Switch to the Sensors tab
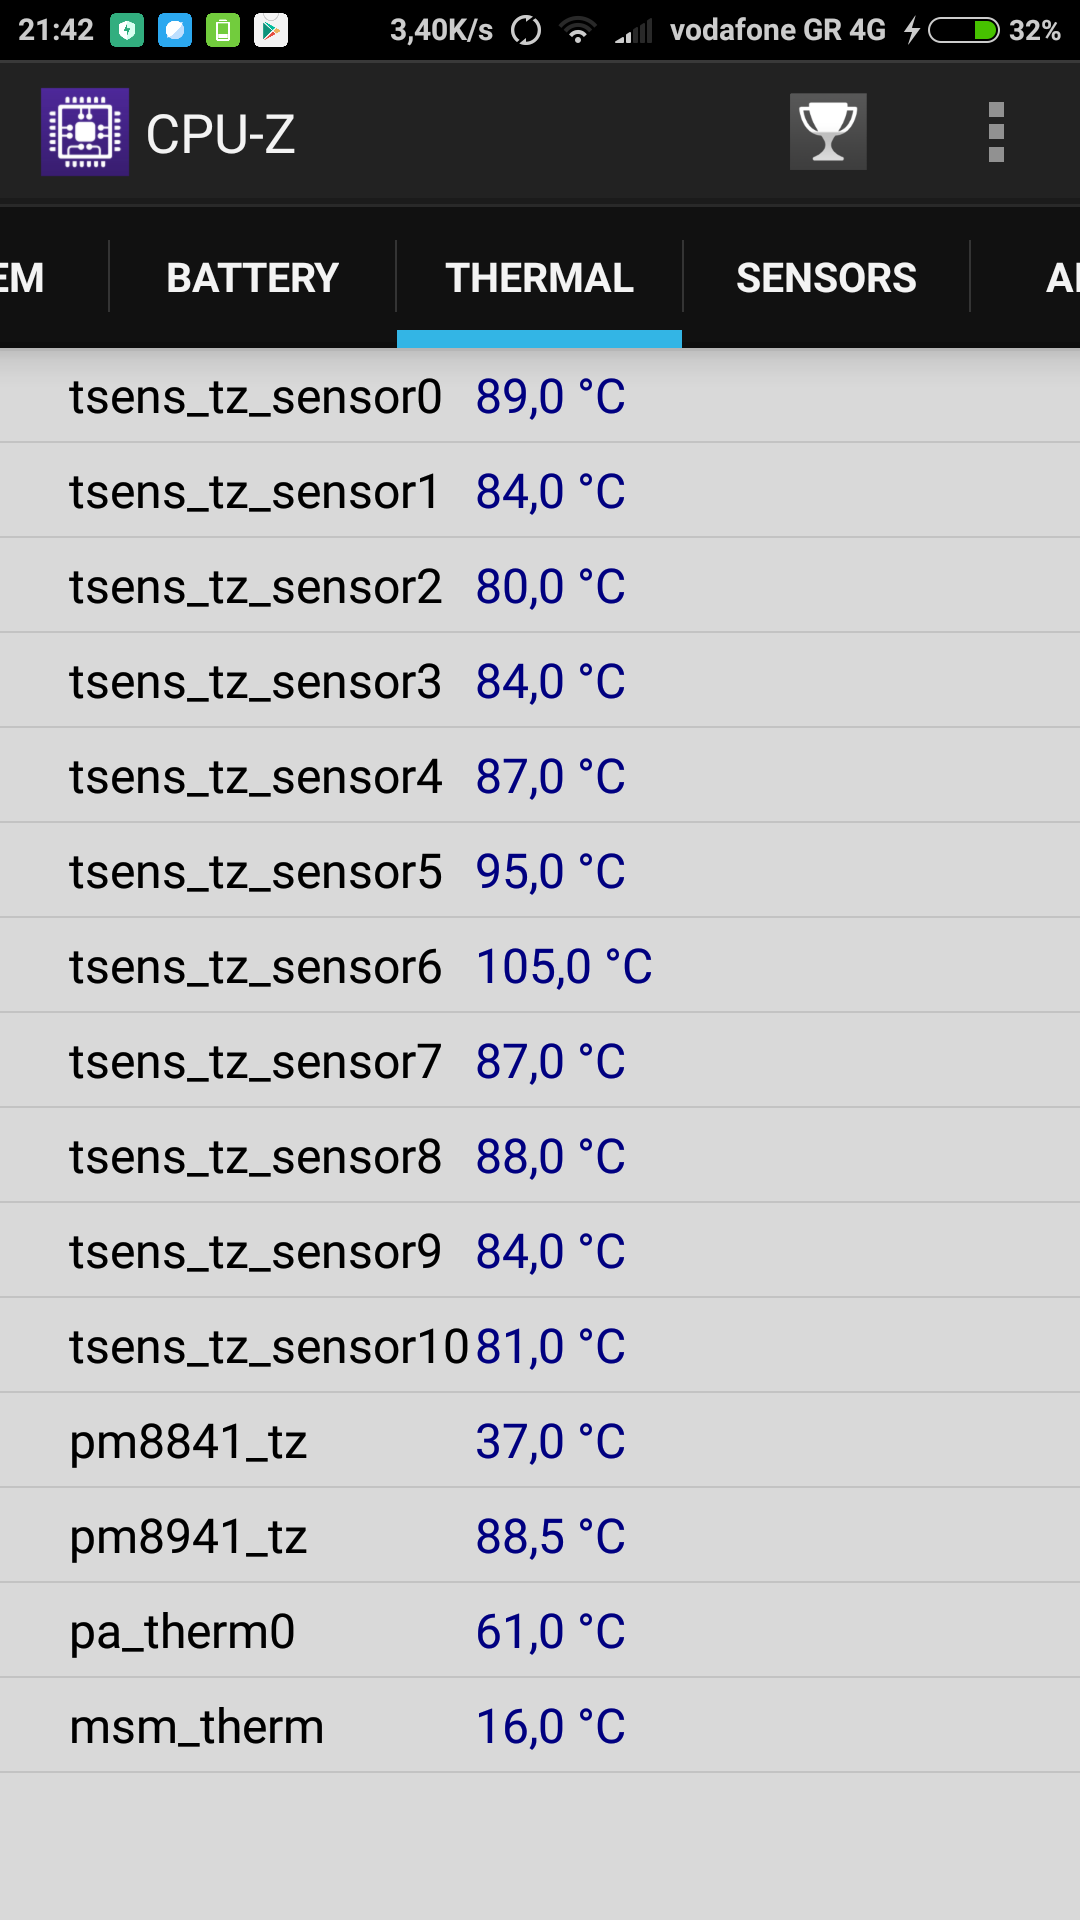The width and height of the screenshot is (1080, 1920). (826, 278)
